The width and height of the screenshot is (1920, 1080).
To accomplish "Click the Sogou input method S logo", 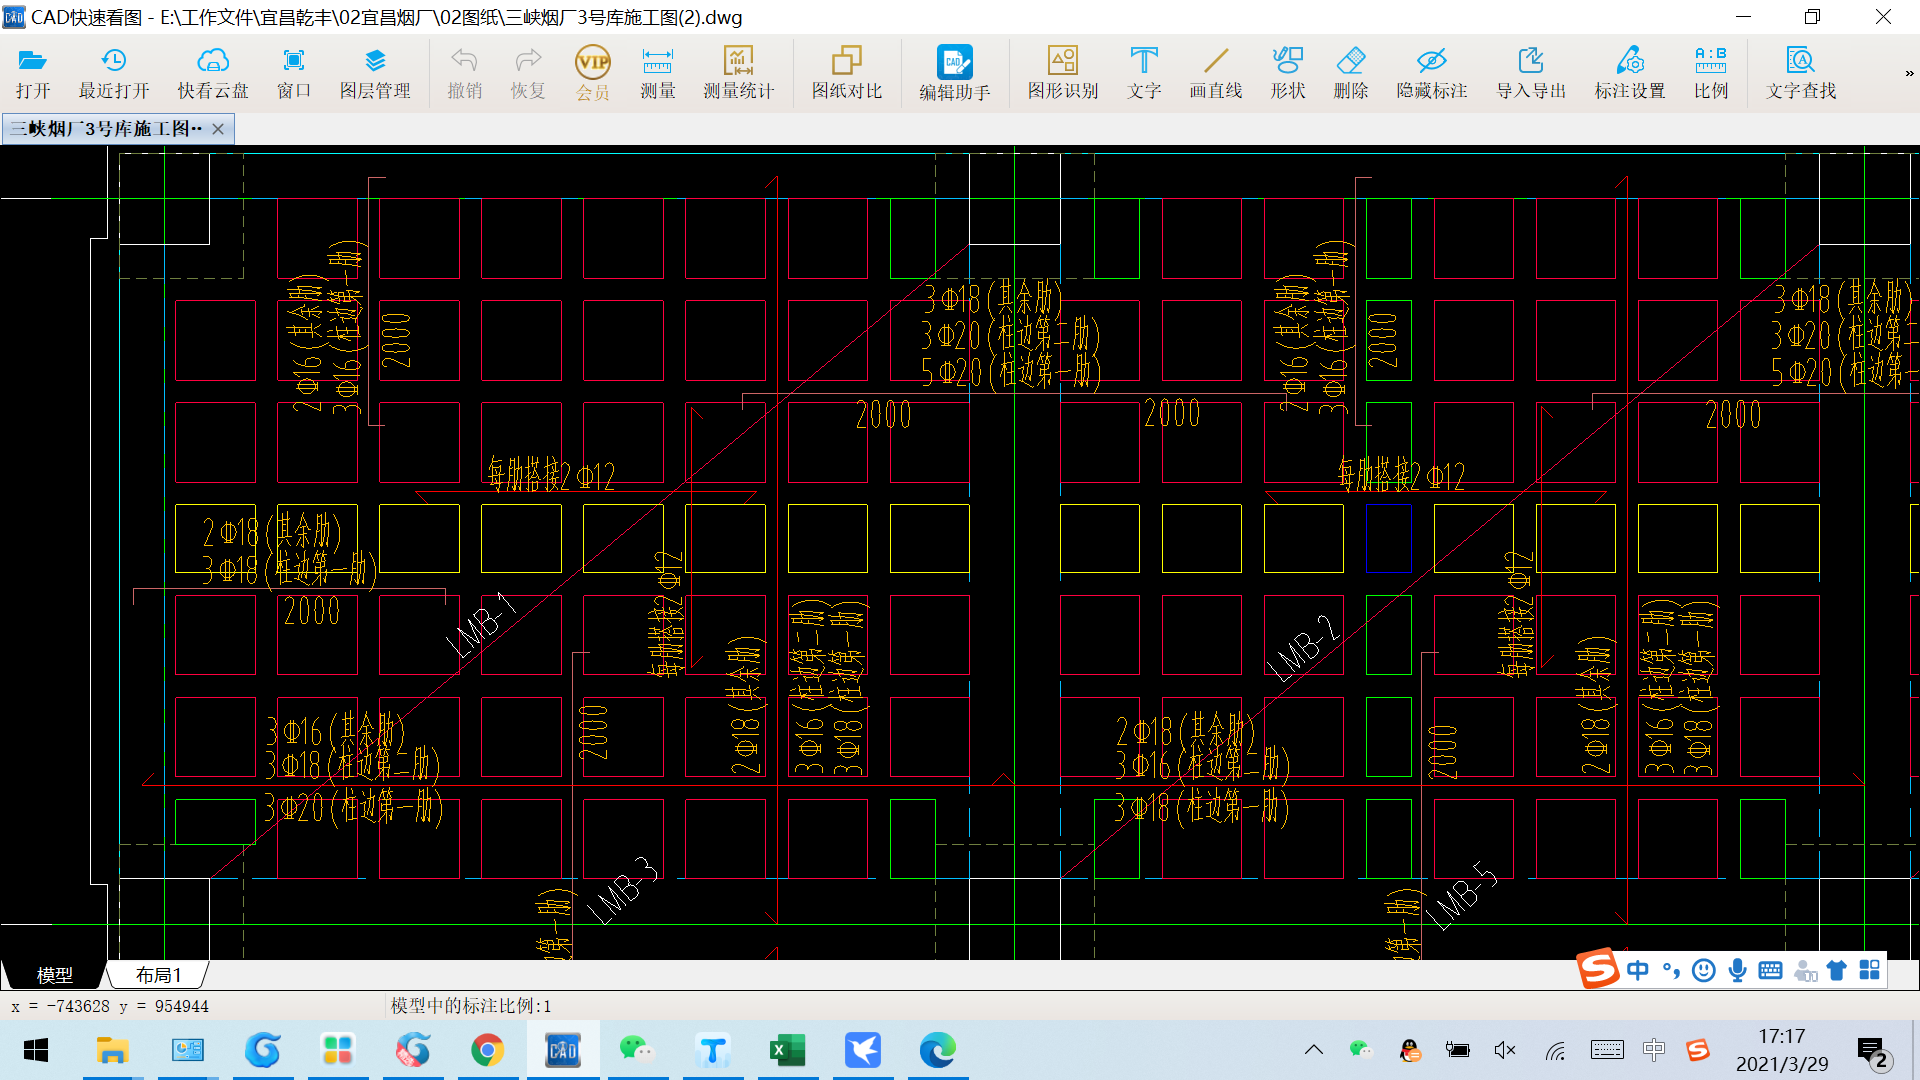I will click(x=1597, y=969).
